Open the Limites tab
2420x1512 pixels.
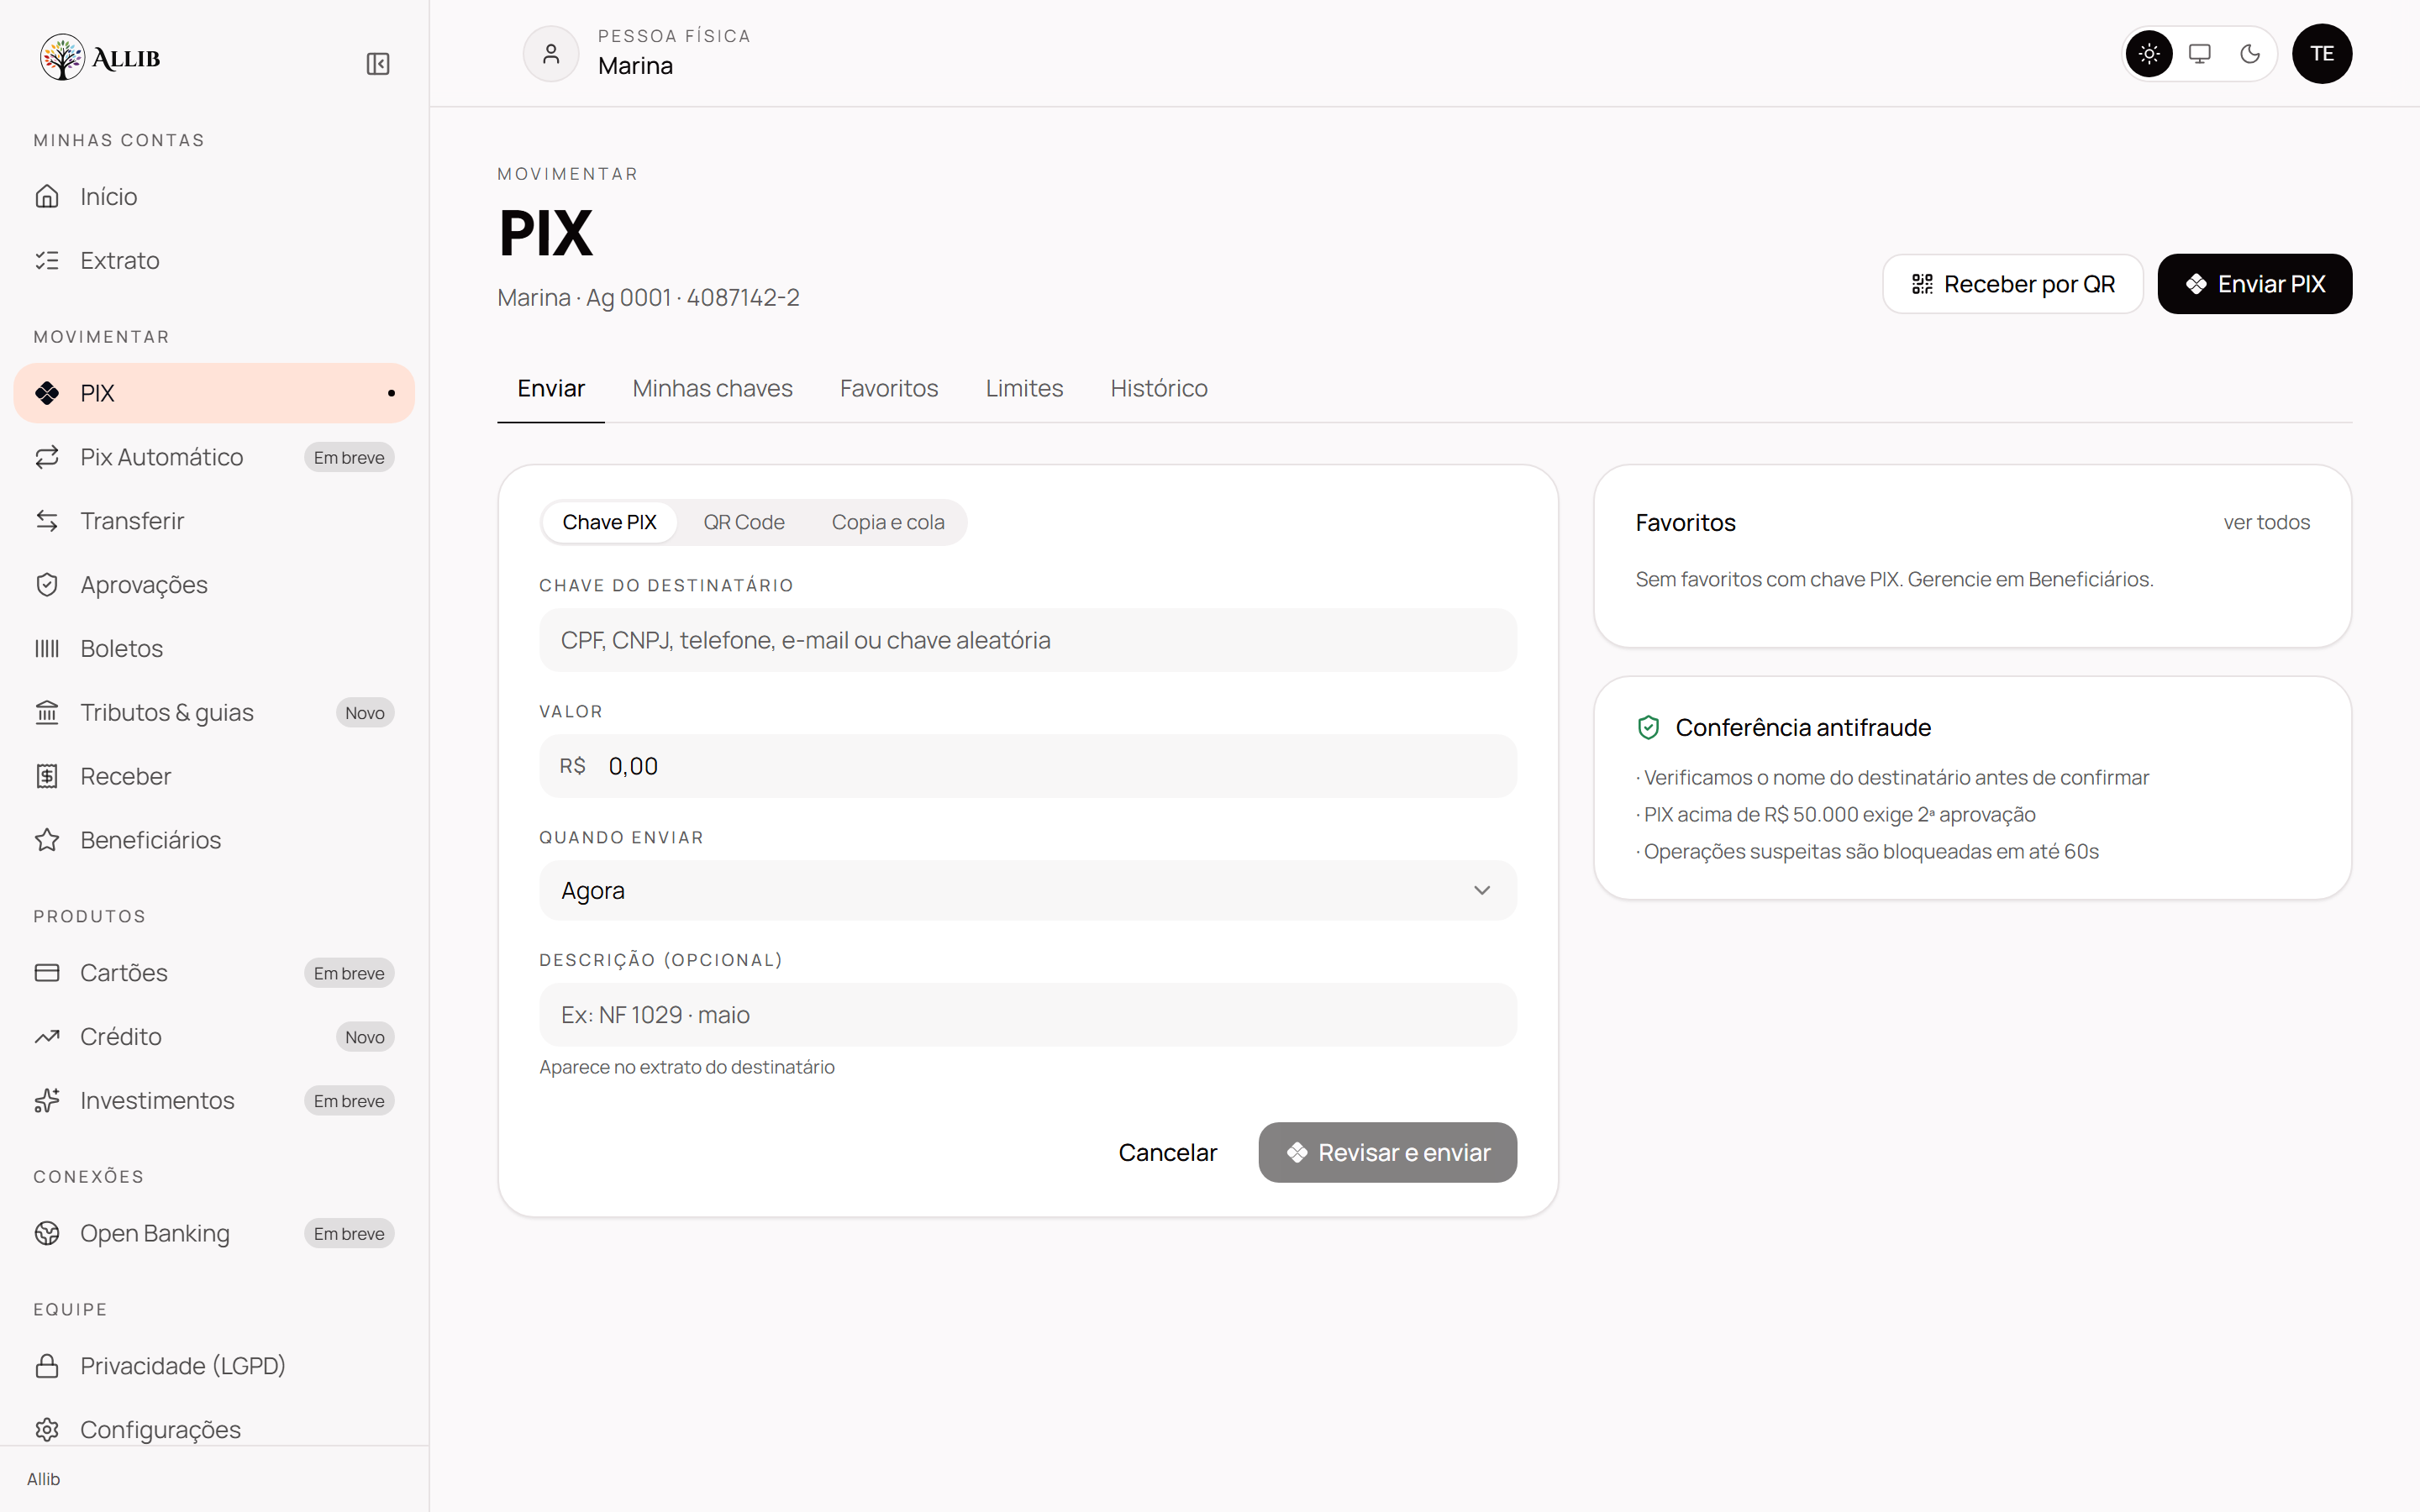(1024, 388)
